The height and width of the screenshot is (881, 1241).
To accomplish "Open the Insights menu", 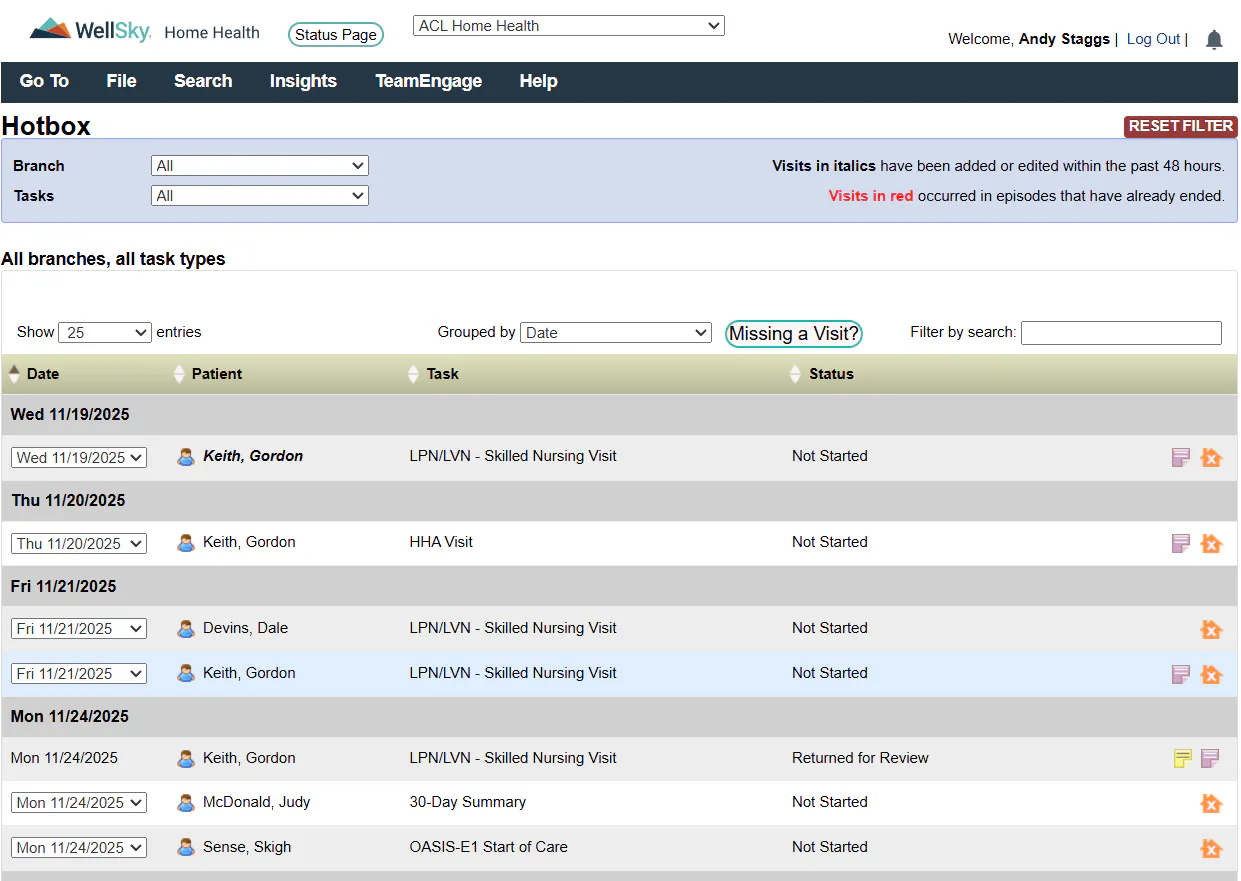I will [x=303, y=82].
